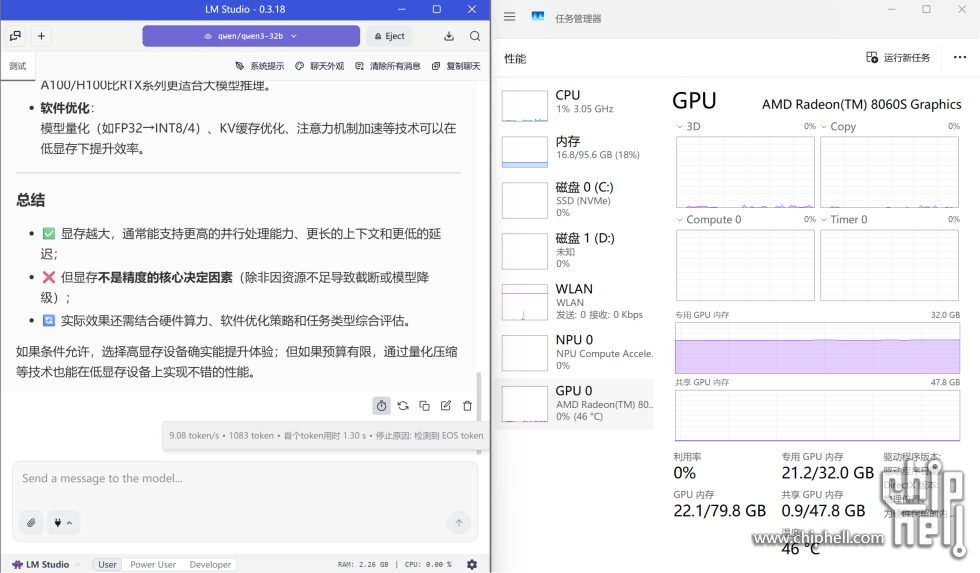The width and height of the screenshot is (980, 573).
Task: Click 清除所有消息 to clear all messages
Action: click(388, 66)
